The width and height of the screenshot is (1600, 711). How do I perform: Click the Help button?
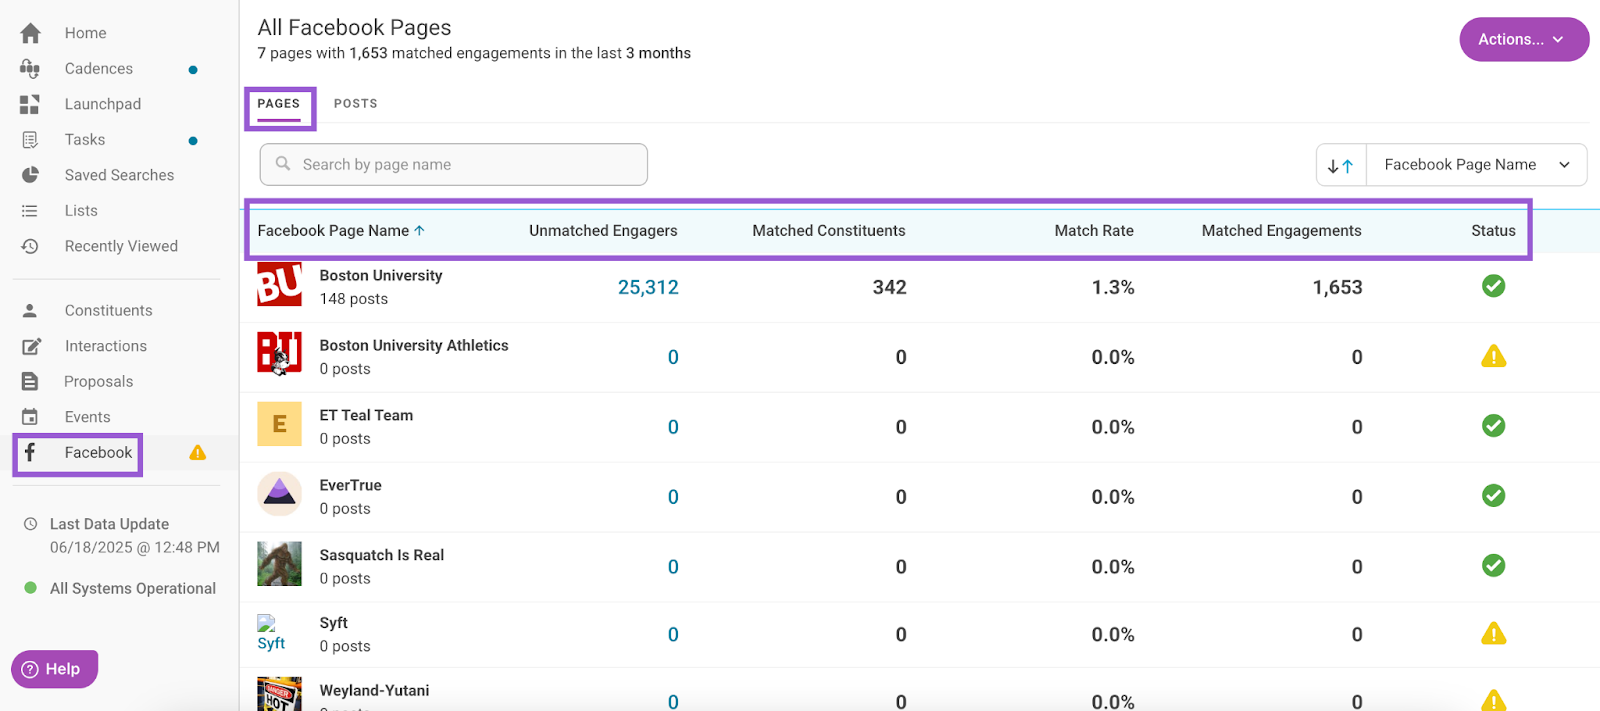click(55, 669)
